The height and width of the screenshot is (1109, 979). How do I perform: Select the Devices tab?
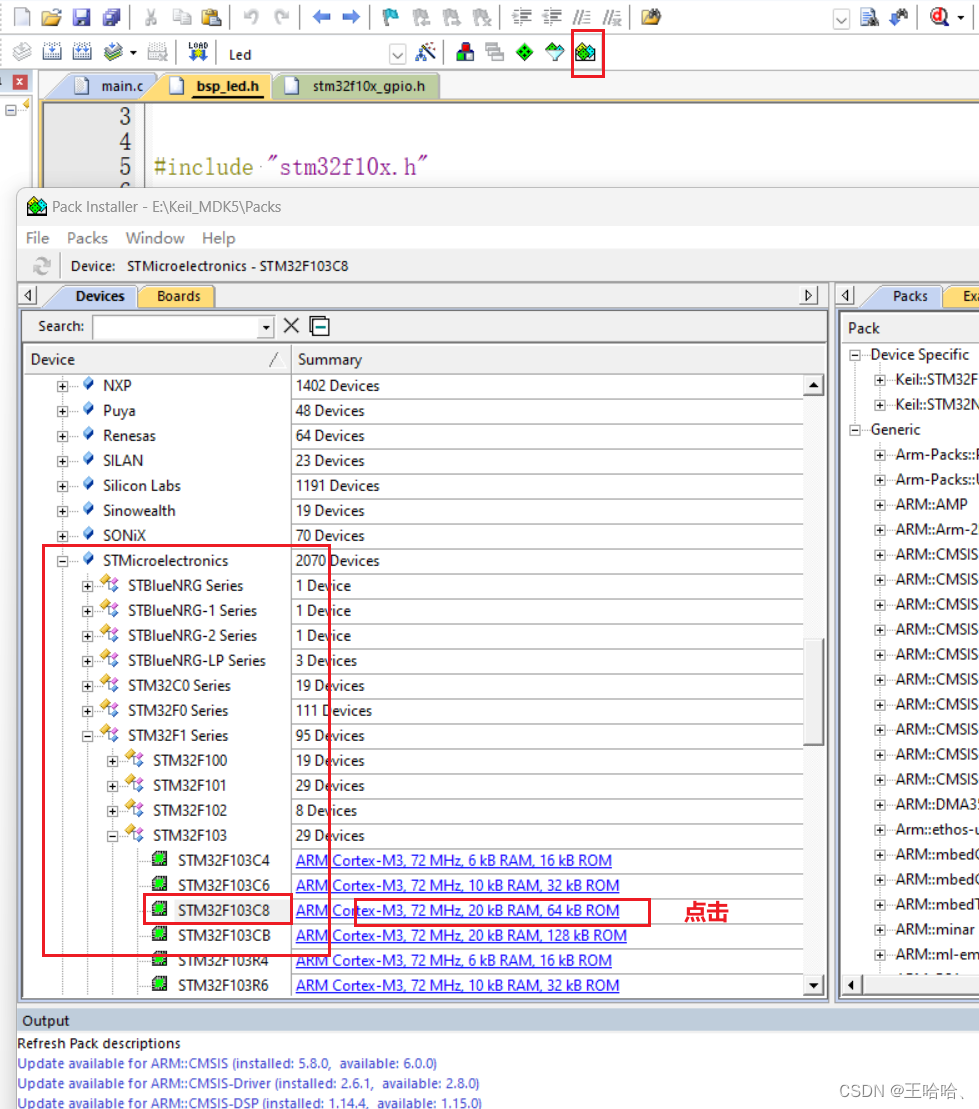100,296
